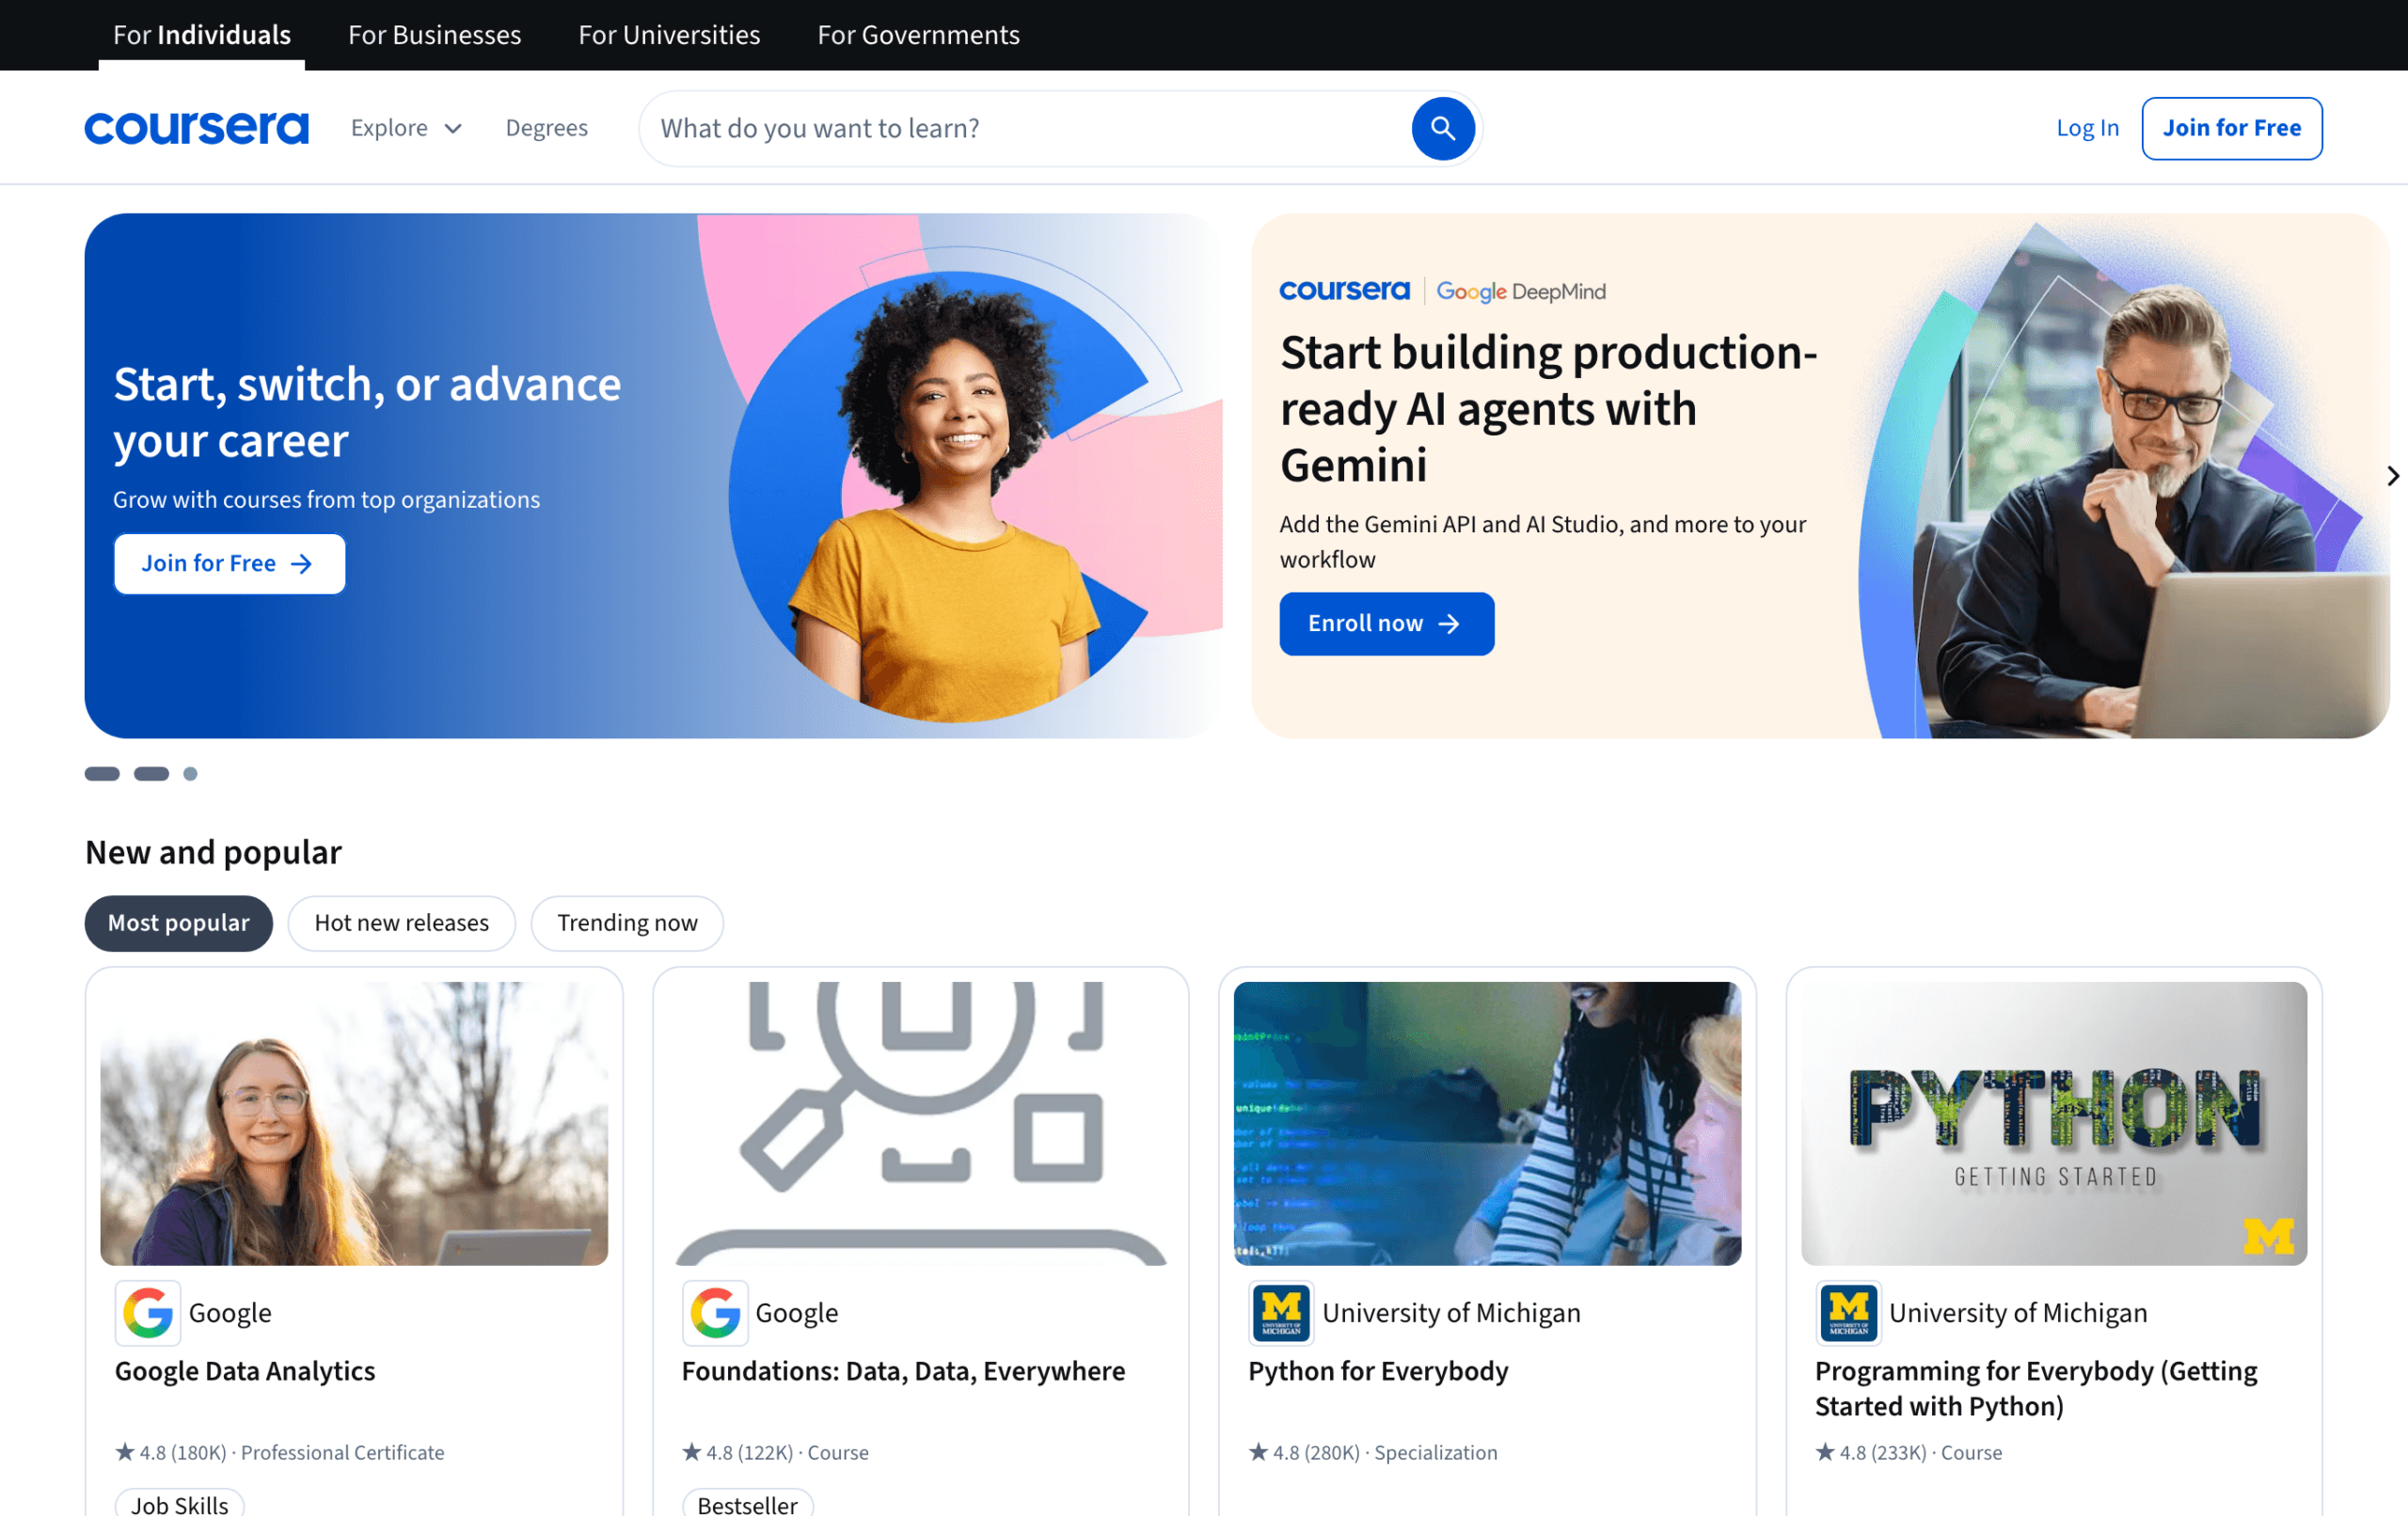2408x1516 pixels.
Task: Click Add the Gemini API and AI Studio description
Action: pyautogui.click(x=1543, y=542)
